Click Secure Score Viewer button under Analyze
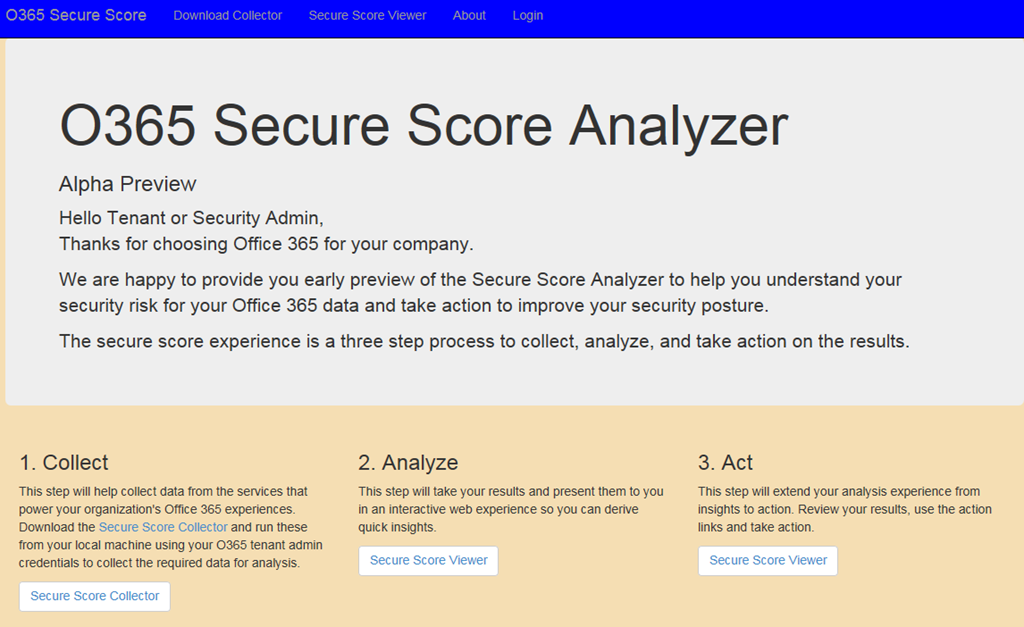Viewport: 1024px width, 627px height. pyautogui.click(x=428, y=560)
